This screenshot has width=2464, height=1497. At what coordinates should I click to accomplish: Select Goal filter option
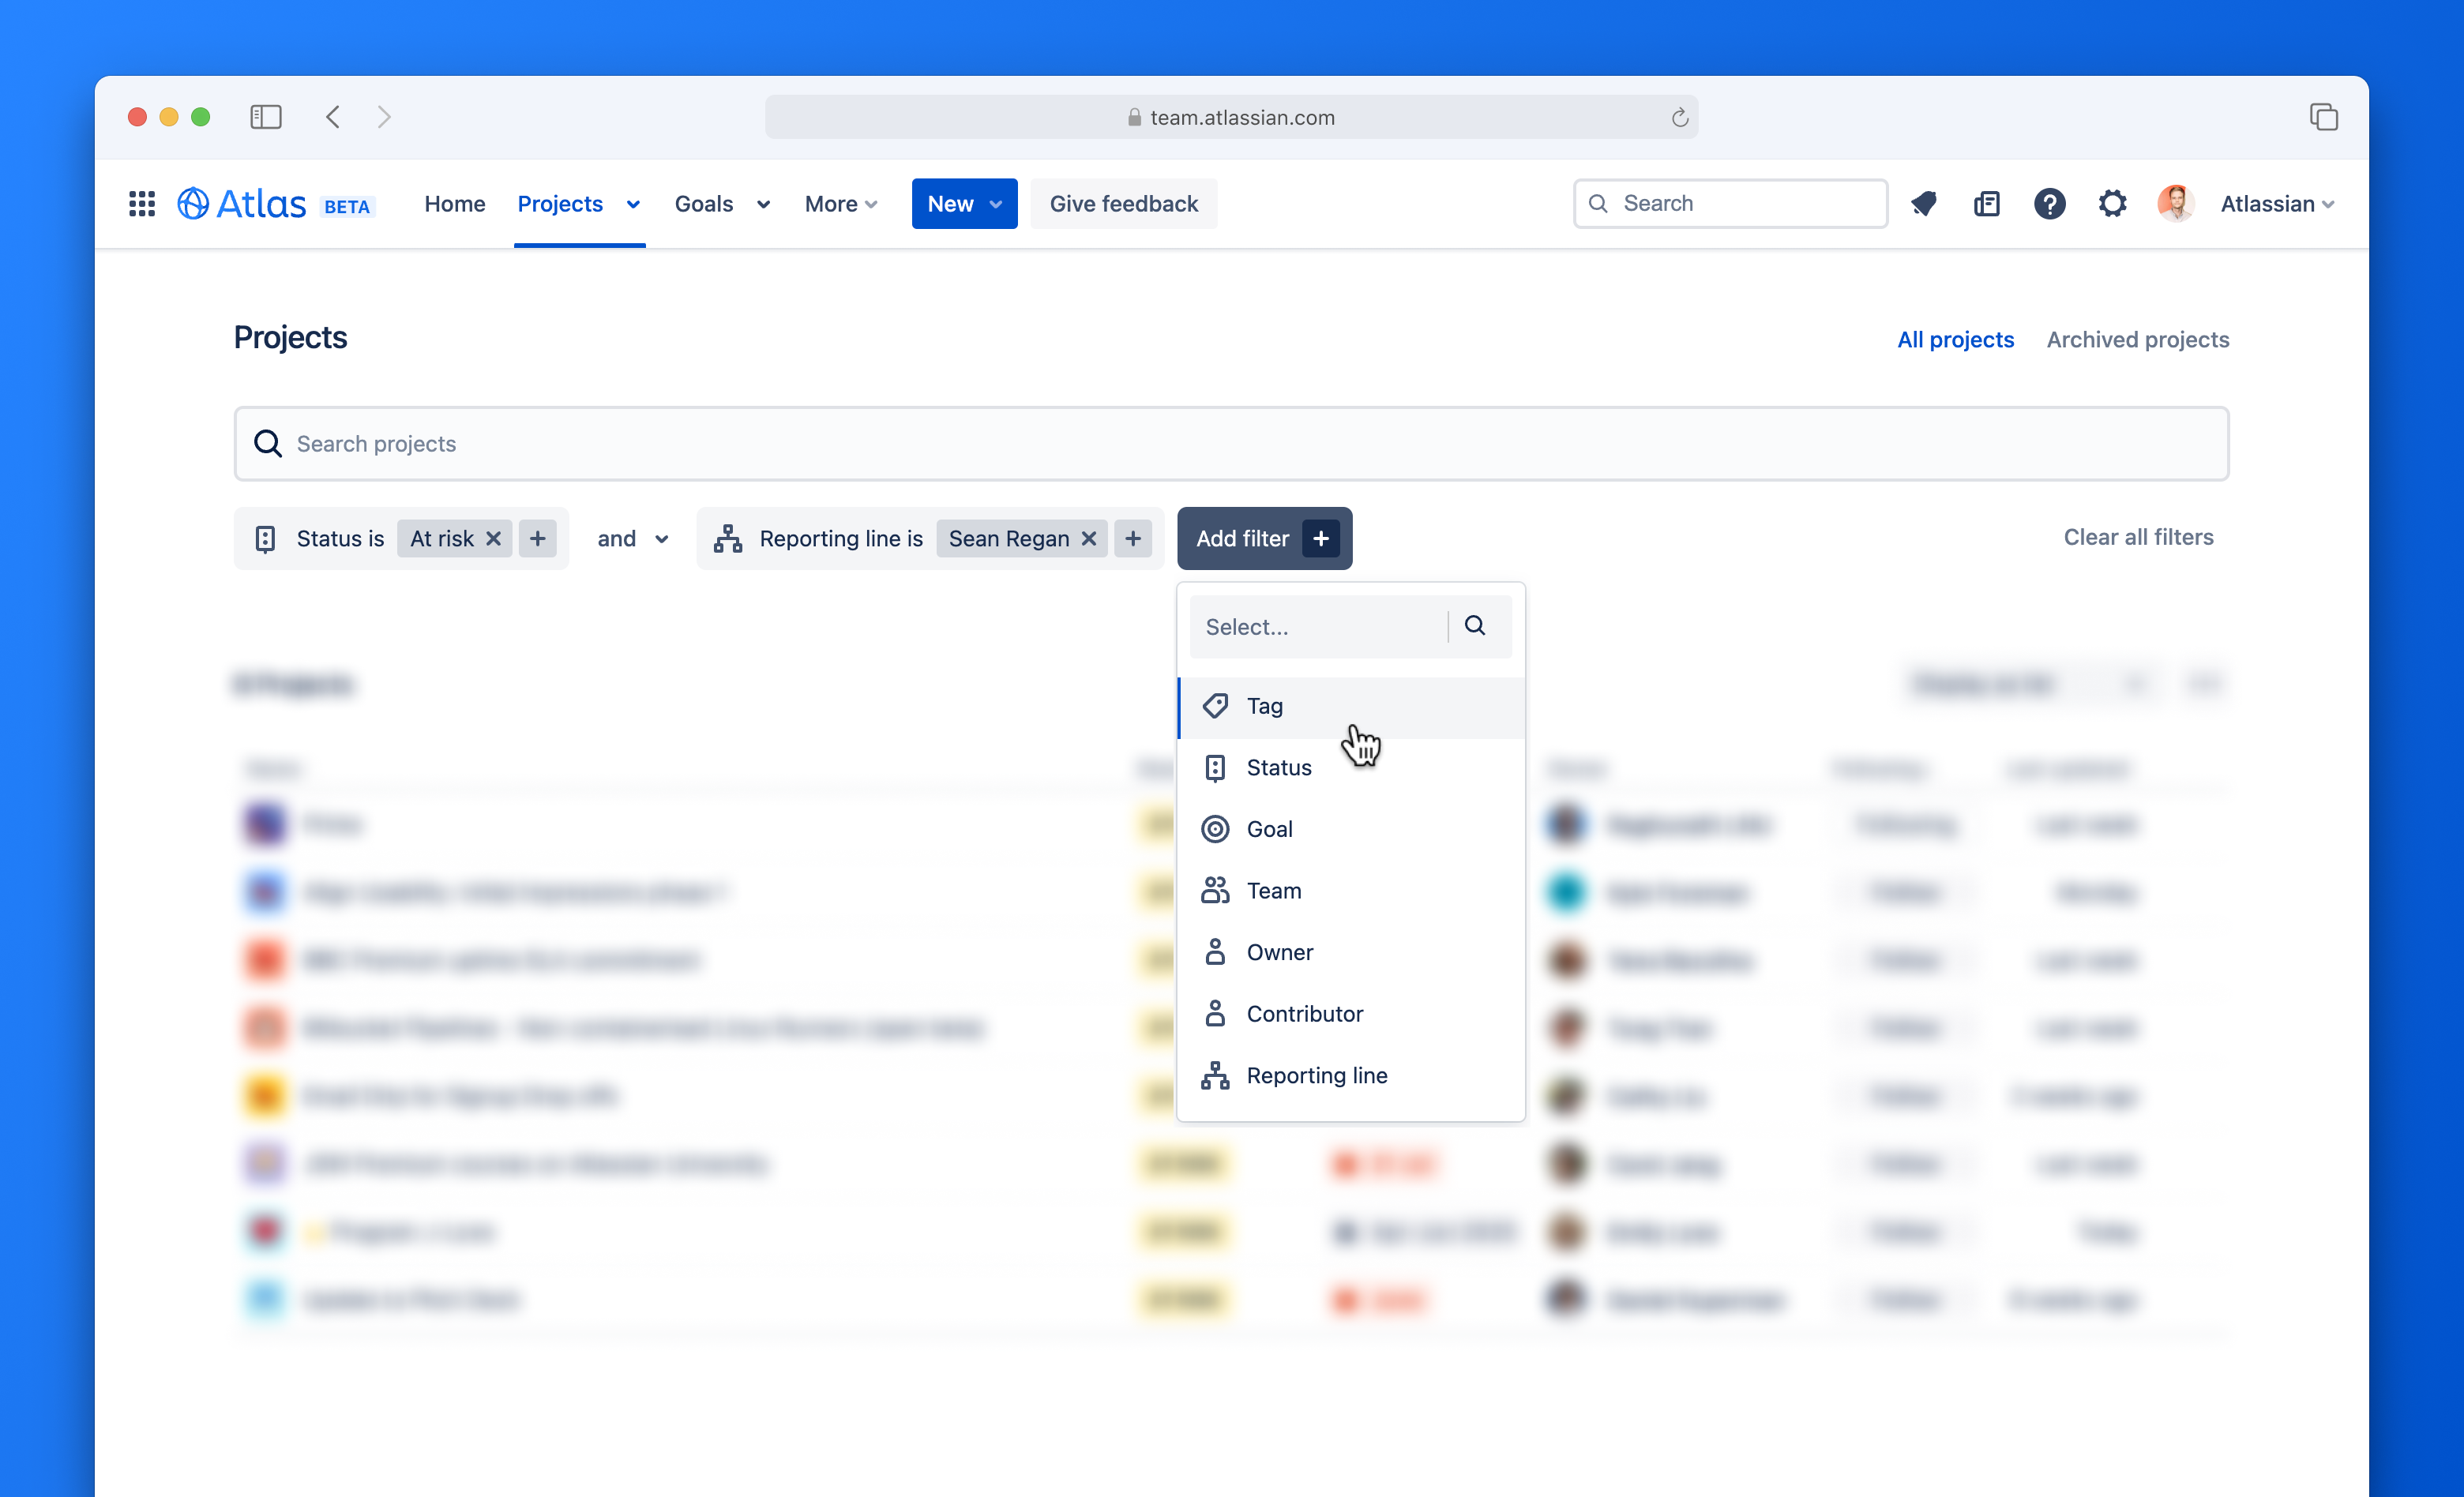click(x=1351, y=829)
